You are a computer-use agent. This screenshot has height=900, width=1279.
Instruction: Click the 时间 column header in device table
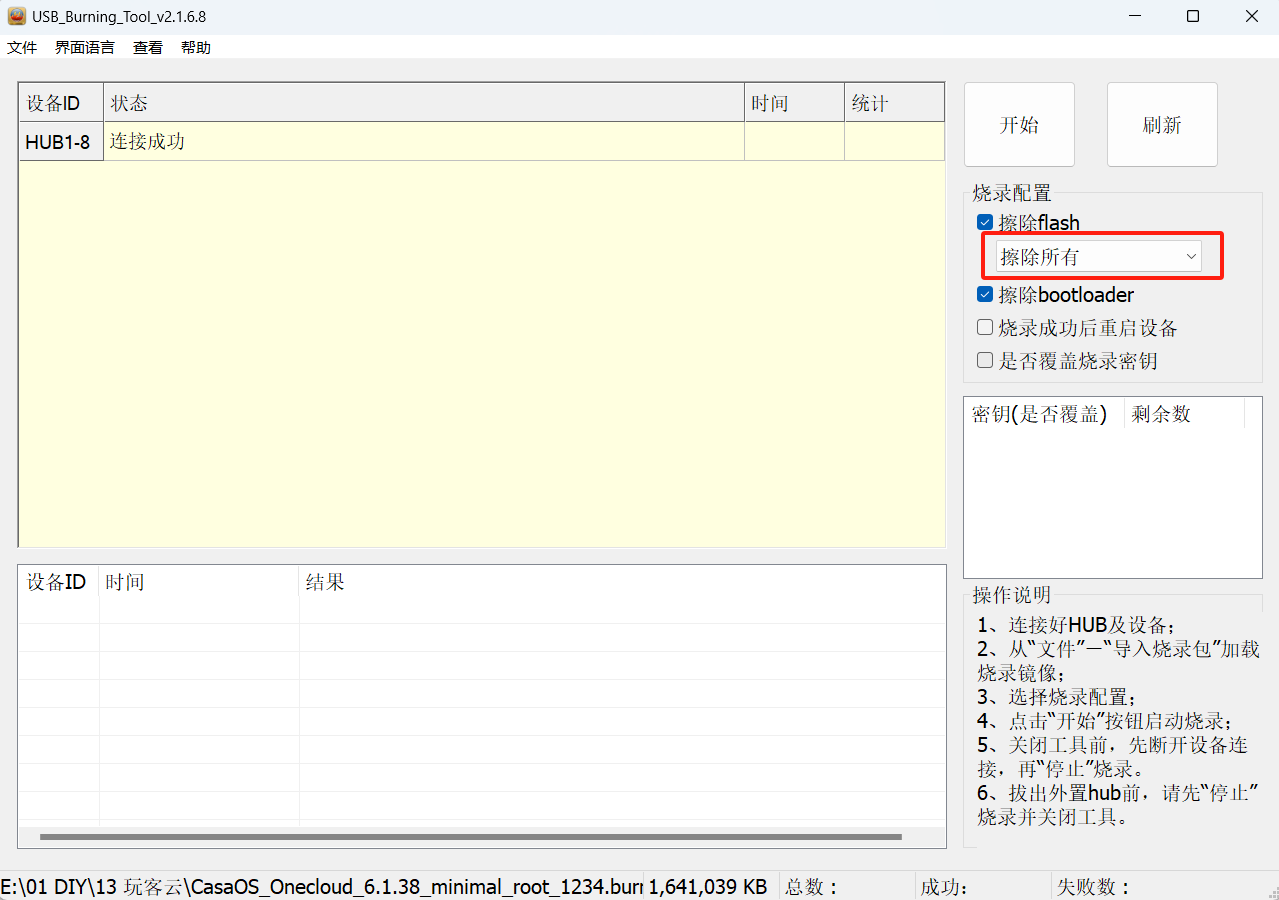click(x=793, y=103)
